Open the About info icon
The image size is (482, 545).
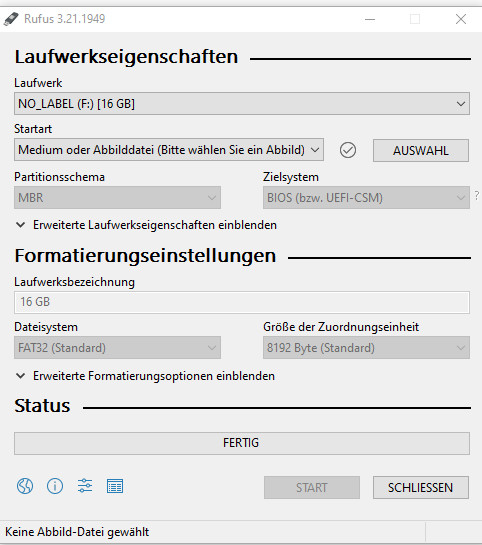(x=55, y=486)
